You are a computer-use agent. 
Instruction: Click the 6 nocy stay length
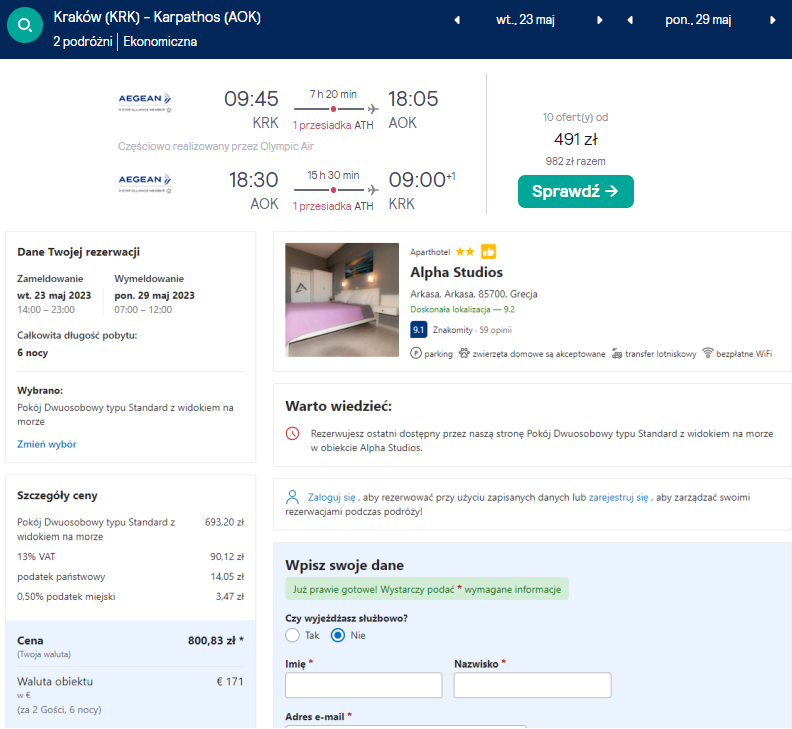pos(32,353)
